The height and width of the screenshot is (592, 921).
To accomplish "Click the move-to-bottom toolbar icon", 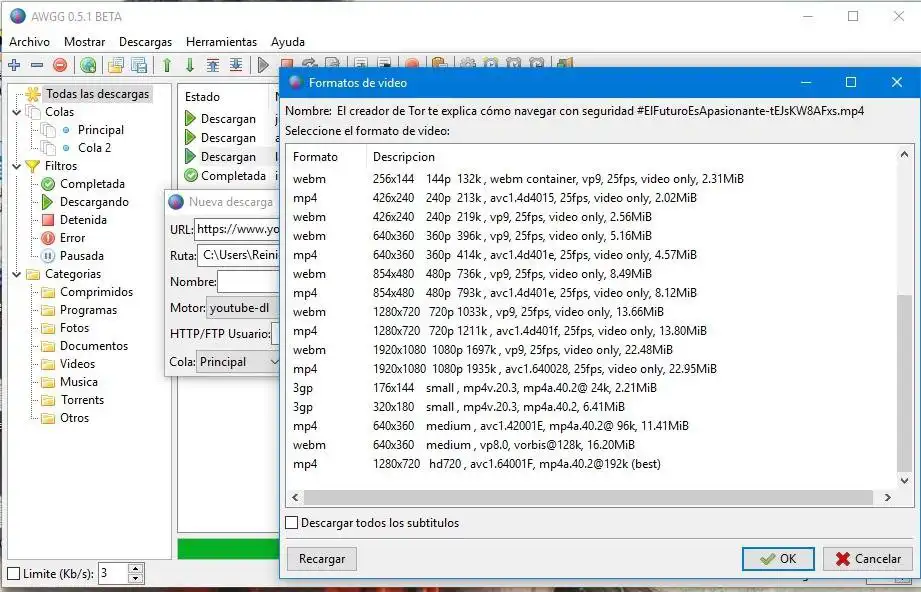I will tap(236, 65).
